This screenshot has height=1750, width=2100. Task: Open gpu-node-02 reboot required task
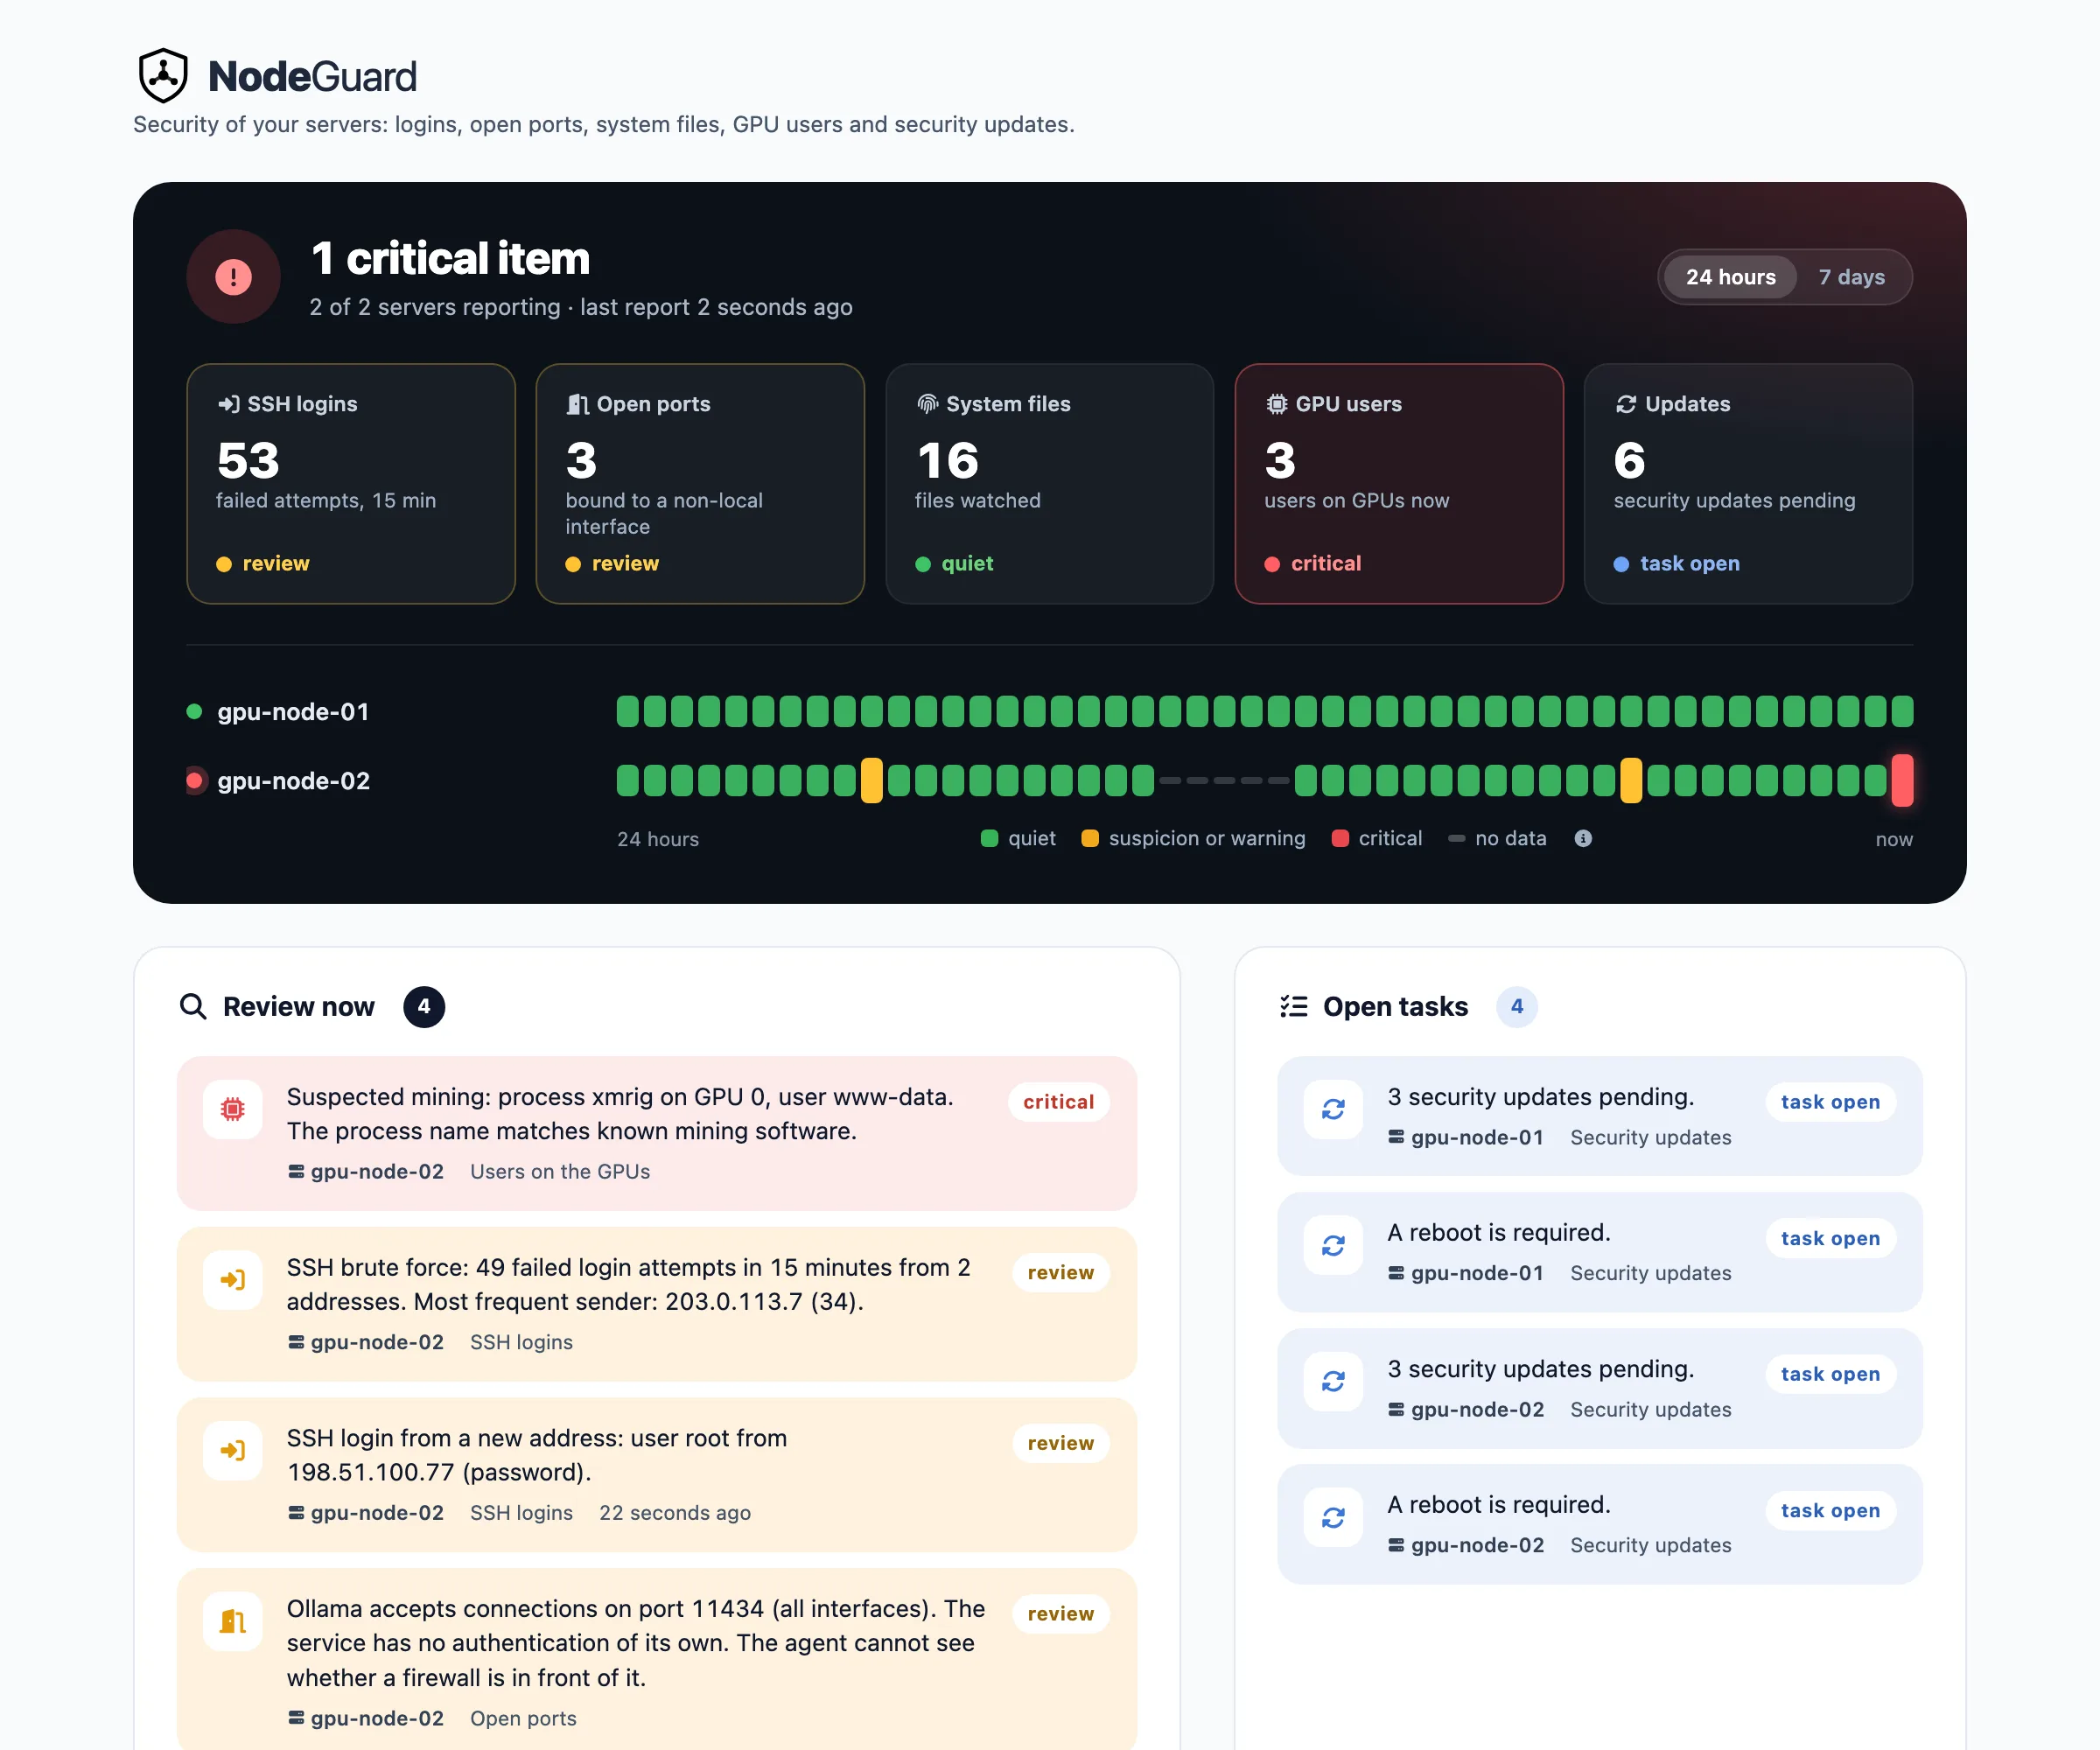[1600, 1525]
